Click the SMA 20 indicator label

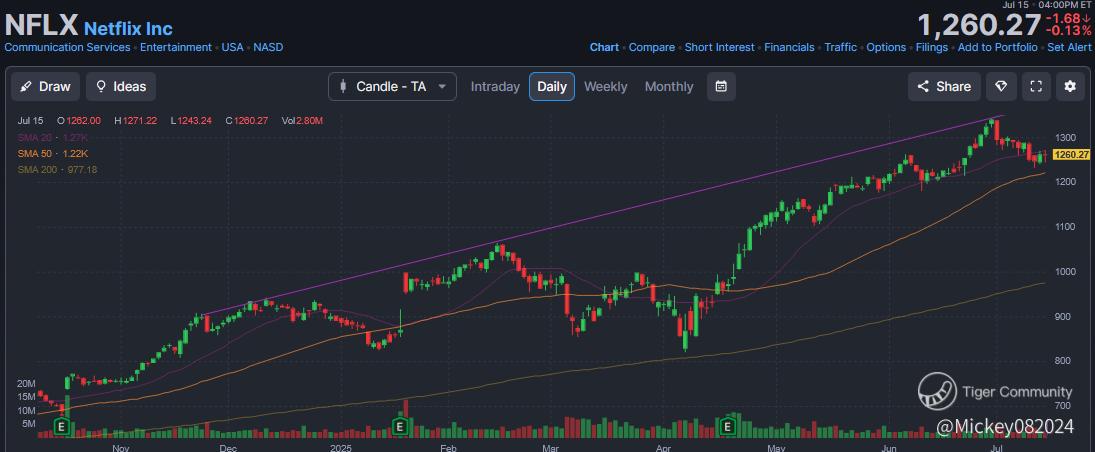[x=52, y=138]
